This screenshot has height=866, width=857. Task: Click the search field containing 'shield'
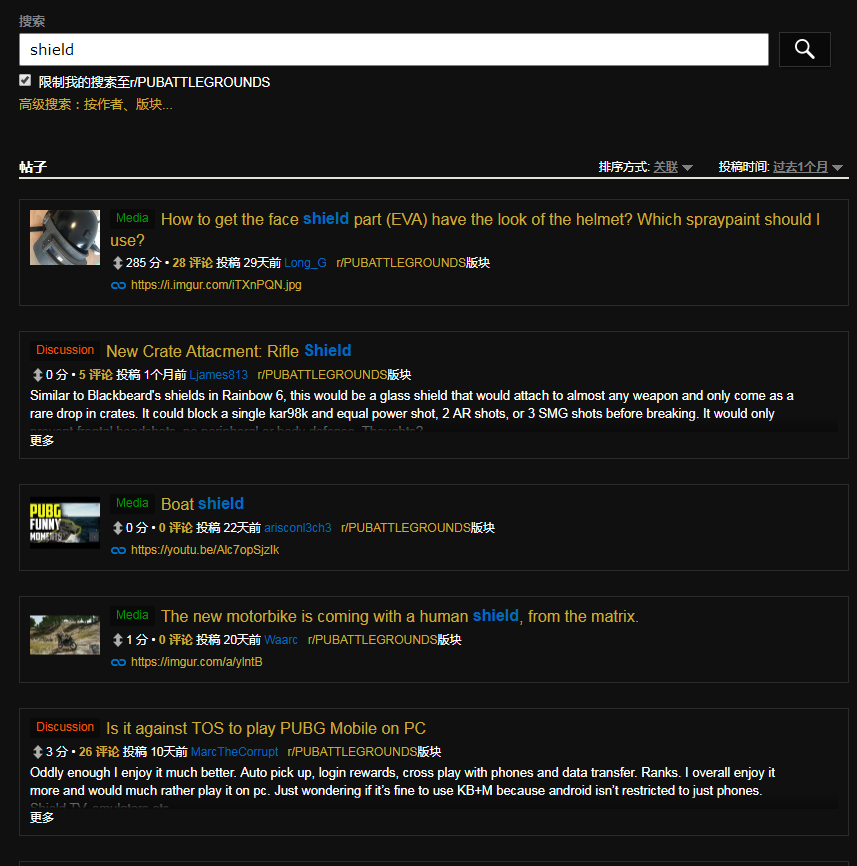393,49
